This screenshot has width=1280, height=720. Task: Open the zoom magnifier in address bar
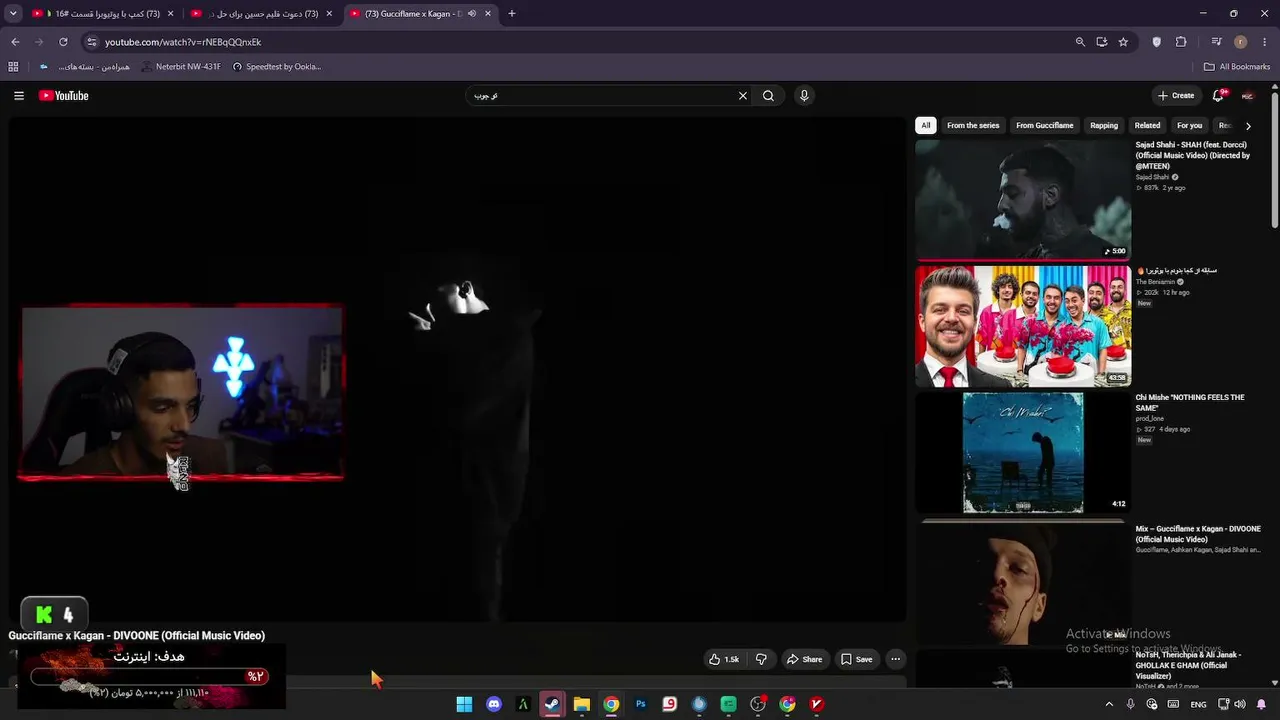[x=1080, y=42]
